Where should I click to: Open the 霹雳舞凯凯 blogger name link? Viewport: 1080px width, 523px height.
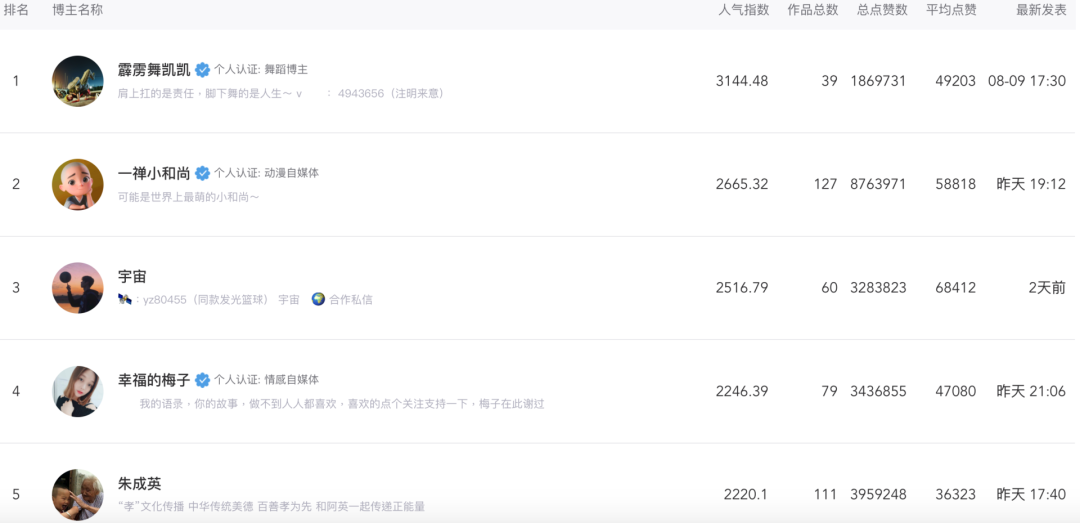[x=154, y=70]
